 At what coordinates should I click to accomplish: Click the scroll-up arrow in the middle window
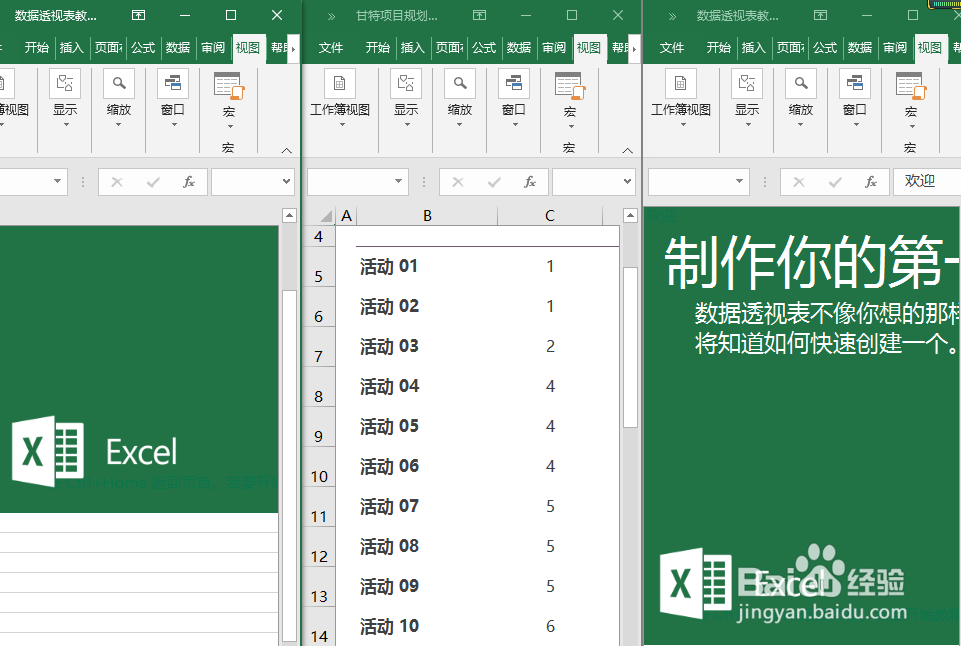[x=630, y=216]
